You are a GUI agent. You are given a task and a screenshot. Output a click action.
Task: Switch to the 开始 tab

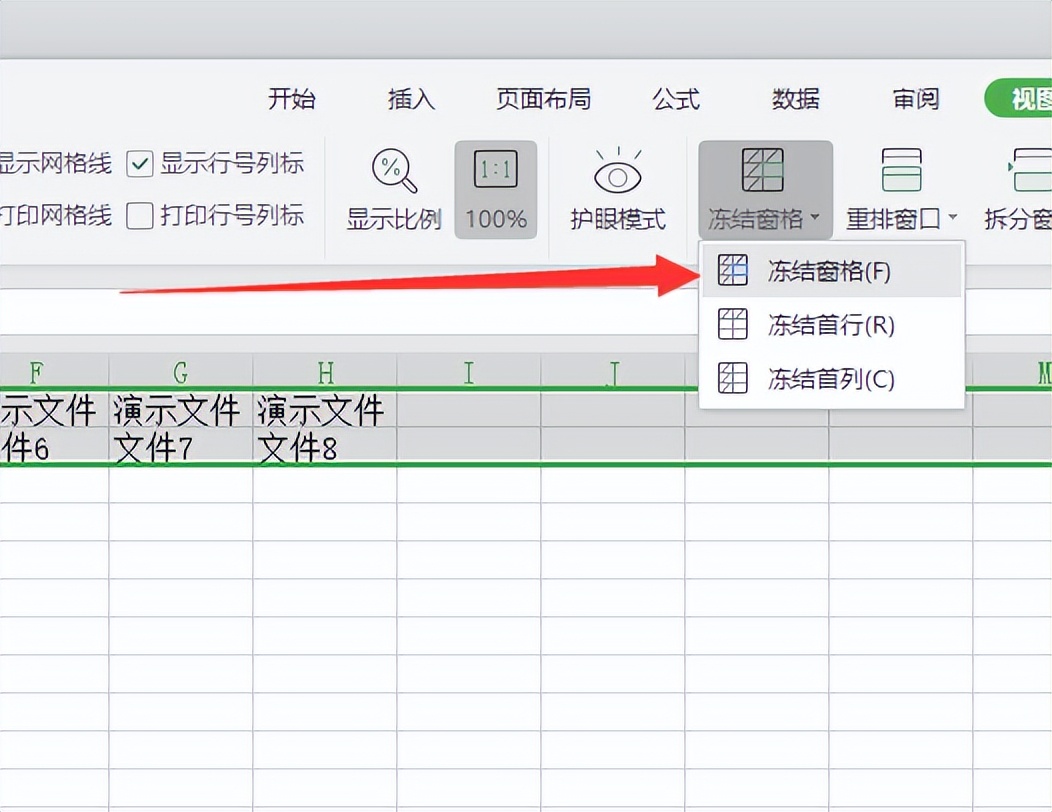tap(292, 99)
